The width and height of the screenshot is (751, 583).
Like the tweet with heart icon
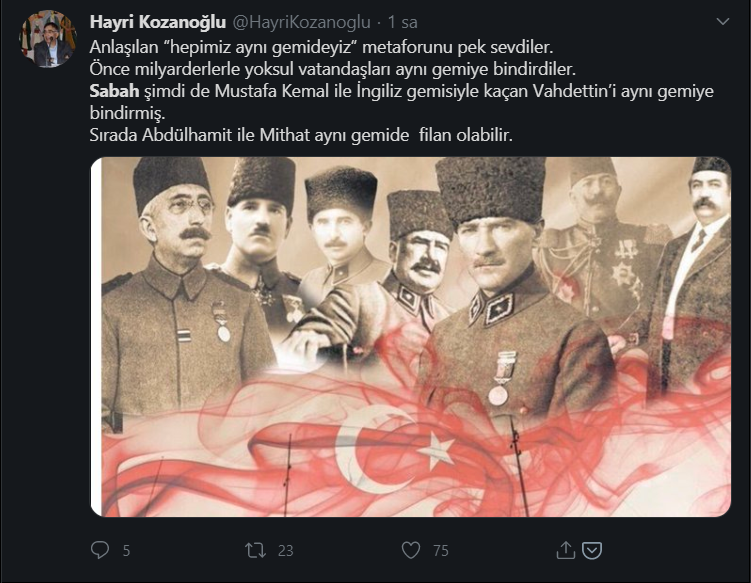click(x=411, y=550)
